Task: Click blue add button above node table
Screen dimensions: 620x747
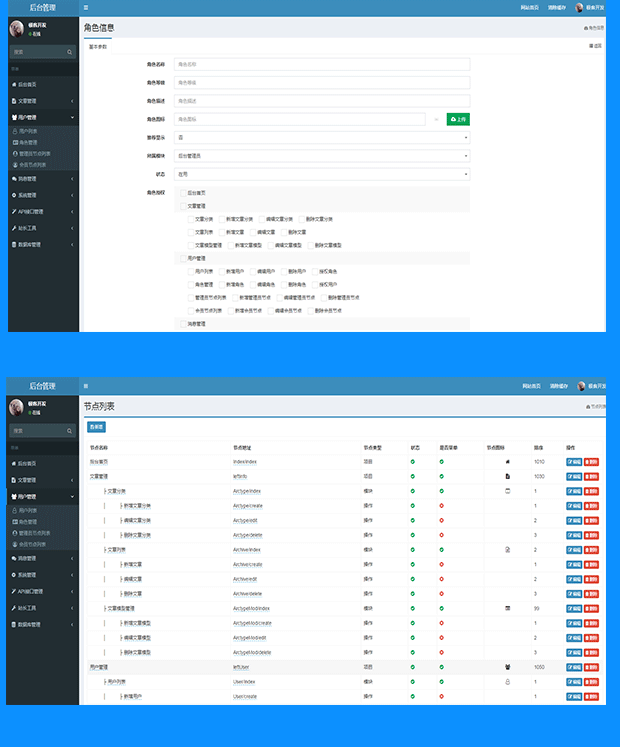Action: pos(96,427)
